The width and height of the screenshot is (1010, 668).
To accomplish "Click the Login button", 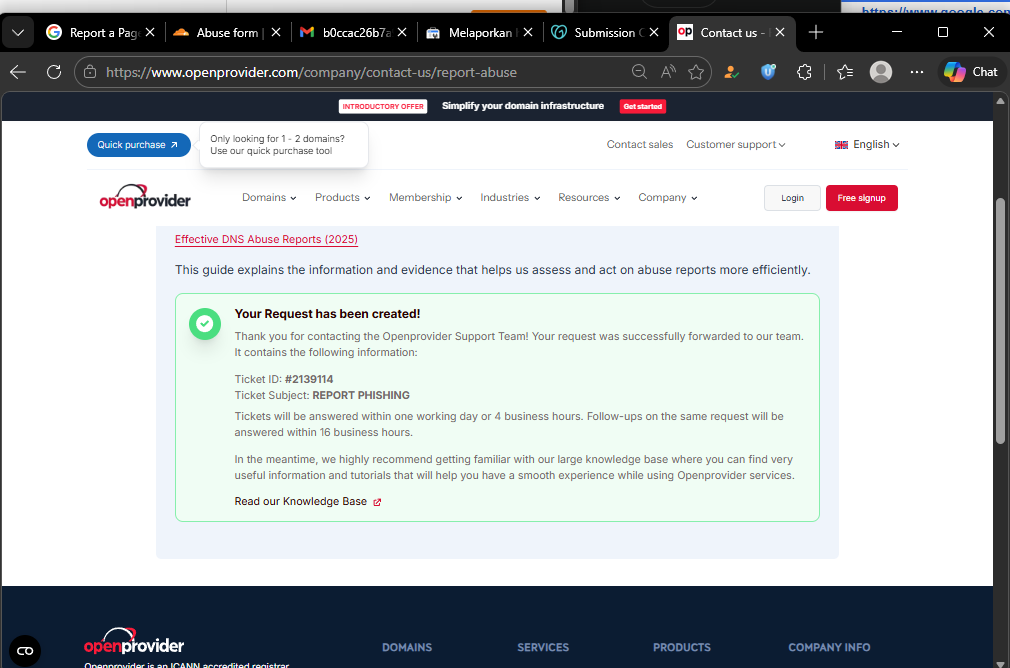I will coord(792,198).
